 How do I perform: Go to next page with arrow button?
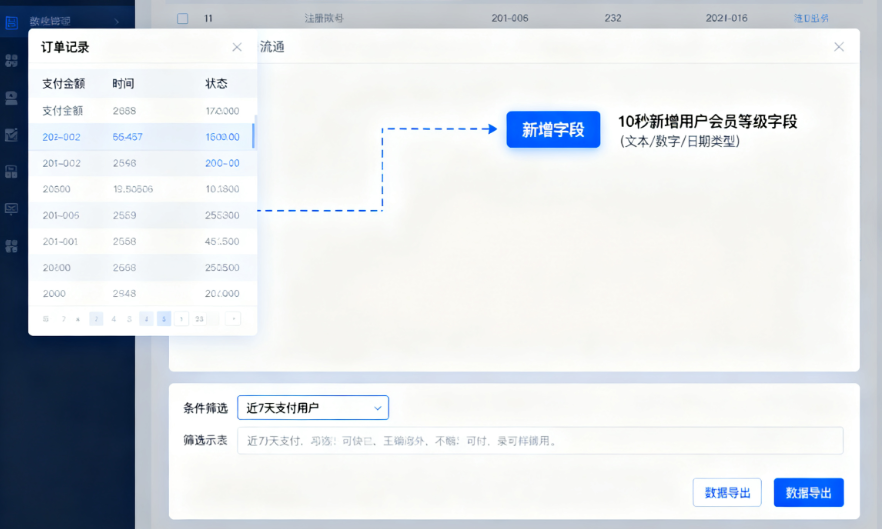tap(233, 319)
